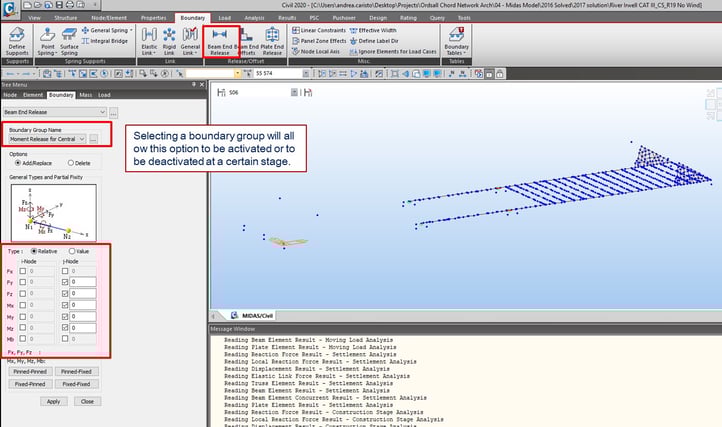Pin the Tree Menu panel
This screenshot has height=427, width=722.
point(194,85)
